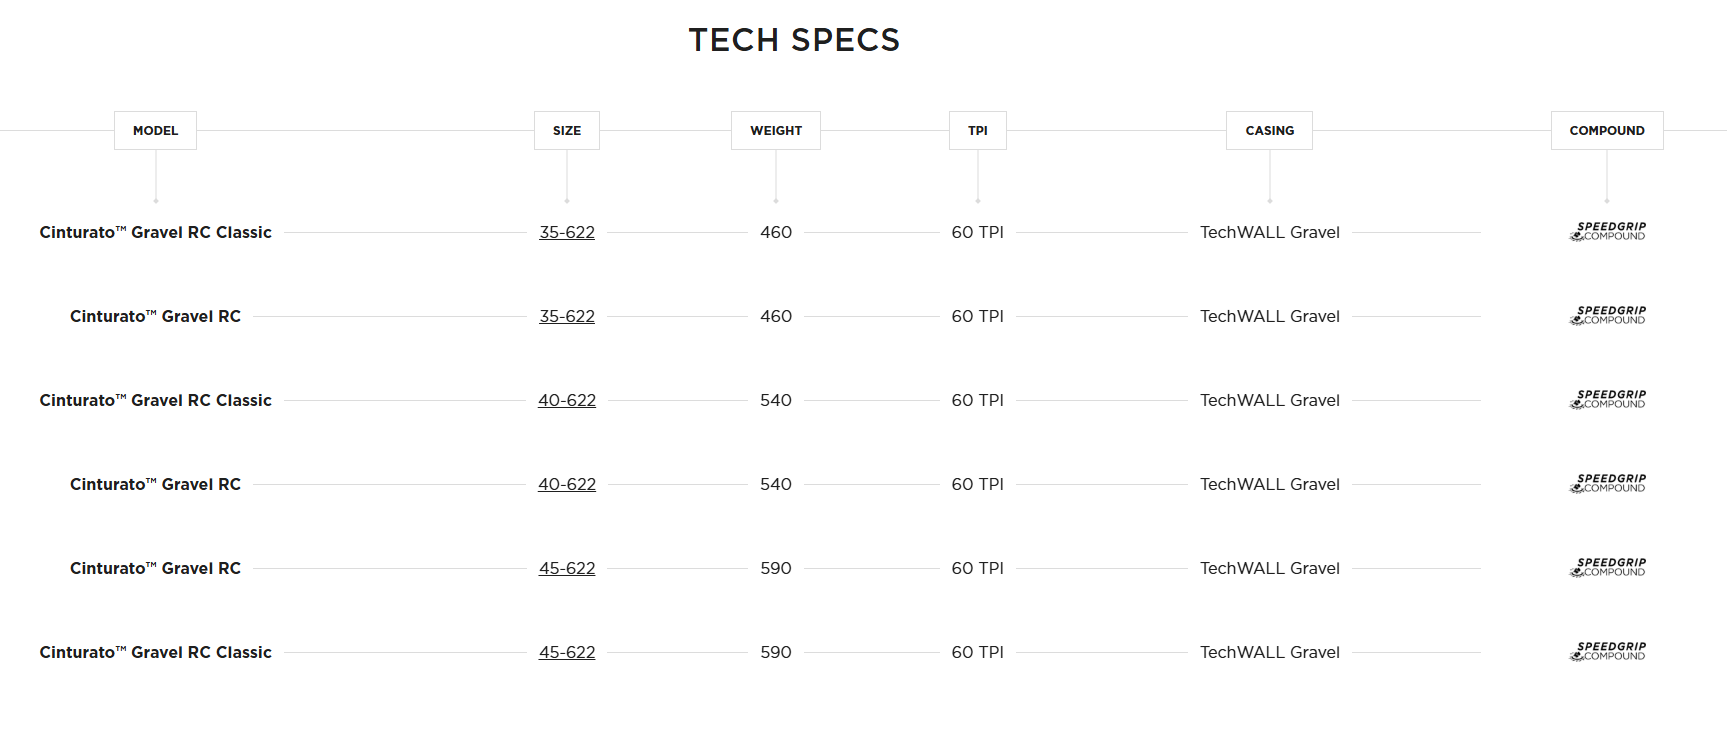
Task: Click the CASING column header
Action: 1269,131
